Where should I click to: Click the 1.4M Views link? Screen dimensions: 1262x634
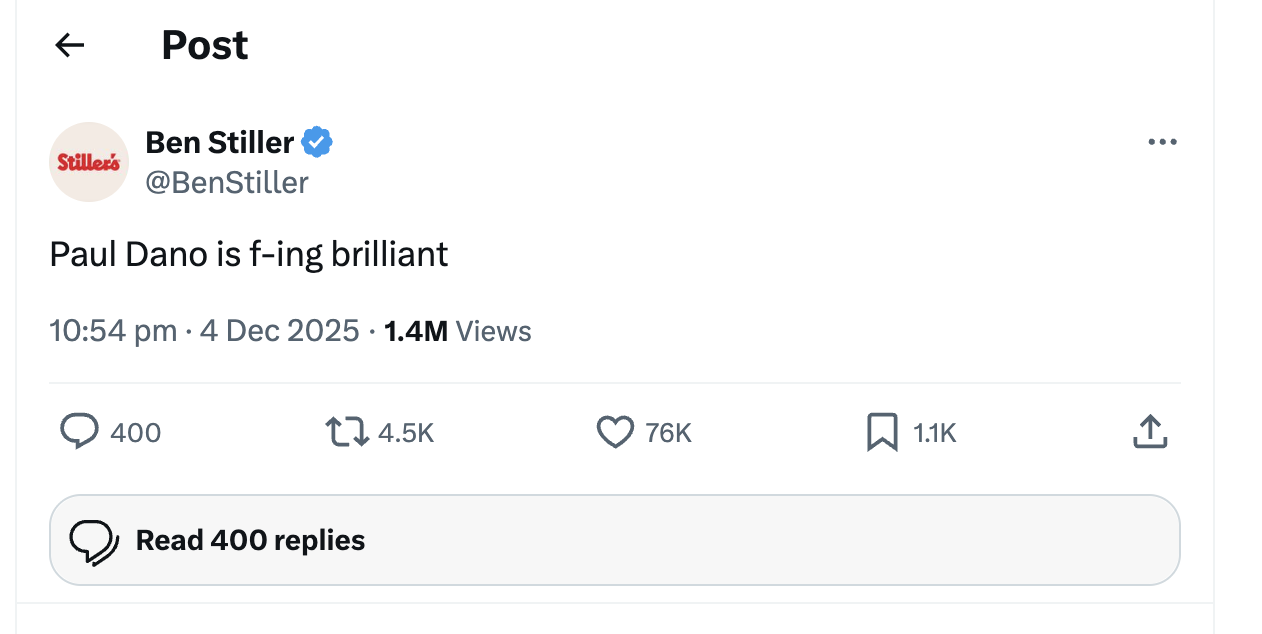pos(456,330)
